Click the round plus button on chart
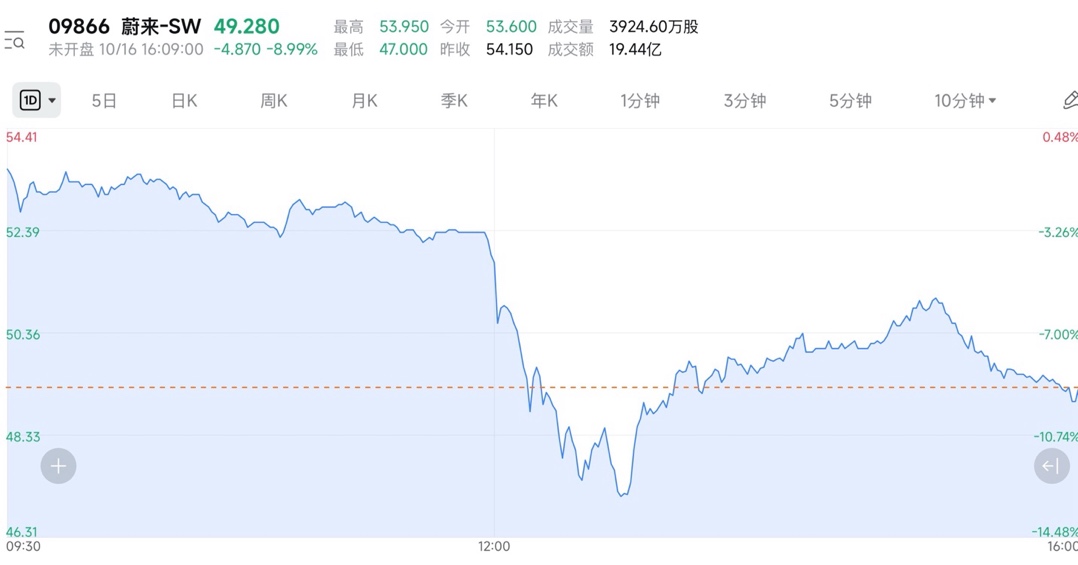Screen dimensions: 1078x565 pos(58,466)
